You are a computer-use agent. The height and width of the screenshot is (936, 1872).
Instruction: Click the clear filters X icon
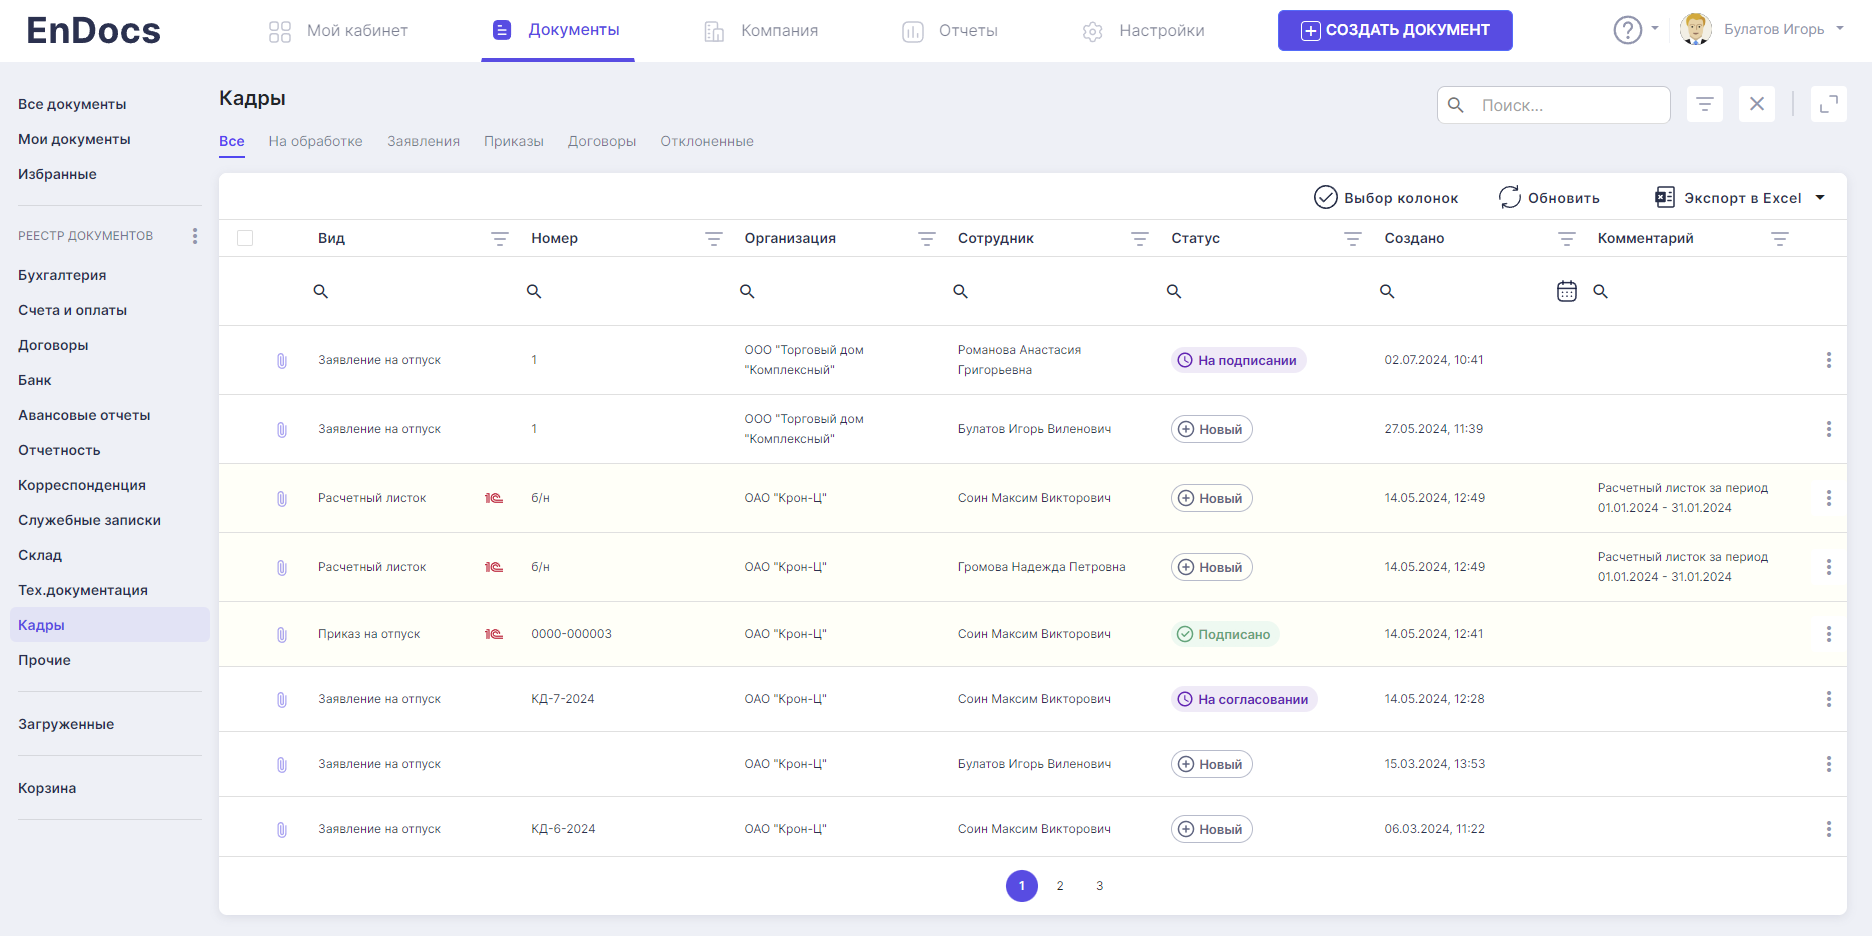coord(1757,104)
